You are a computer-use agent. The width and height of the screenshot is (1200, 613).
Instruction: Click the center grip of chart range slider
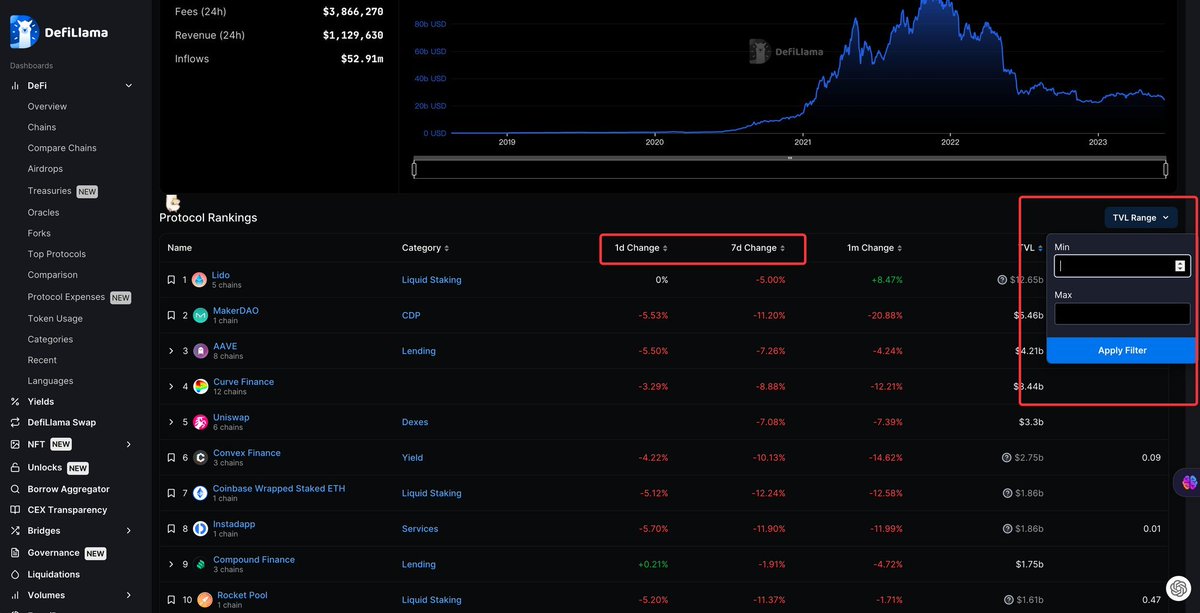coord(789,158)
